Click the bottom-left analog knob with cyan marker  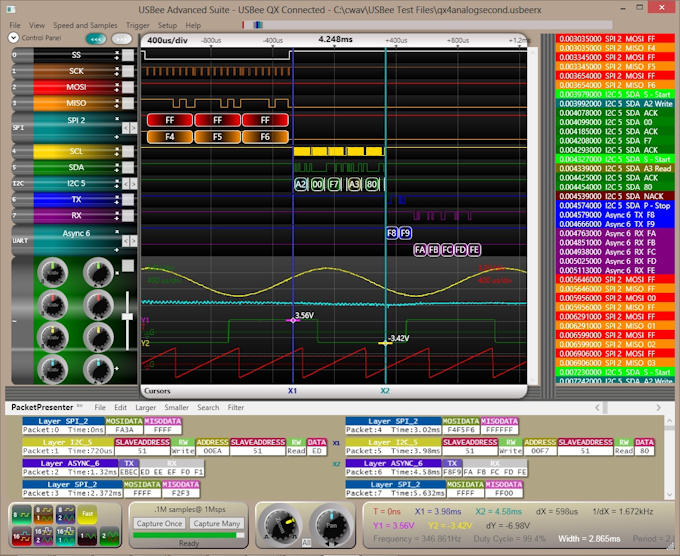tap(52, 369)
